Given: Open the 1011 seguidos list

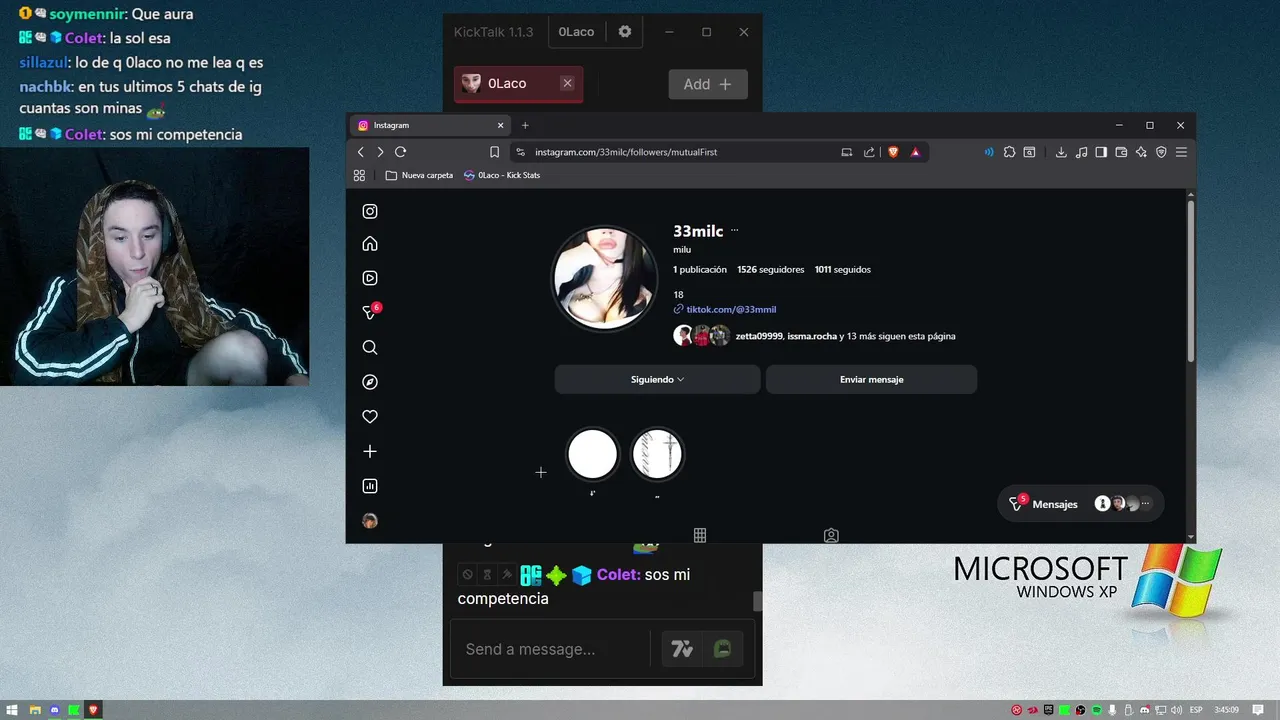Looking at the screenshot, I should [x=842, y=269].
